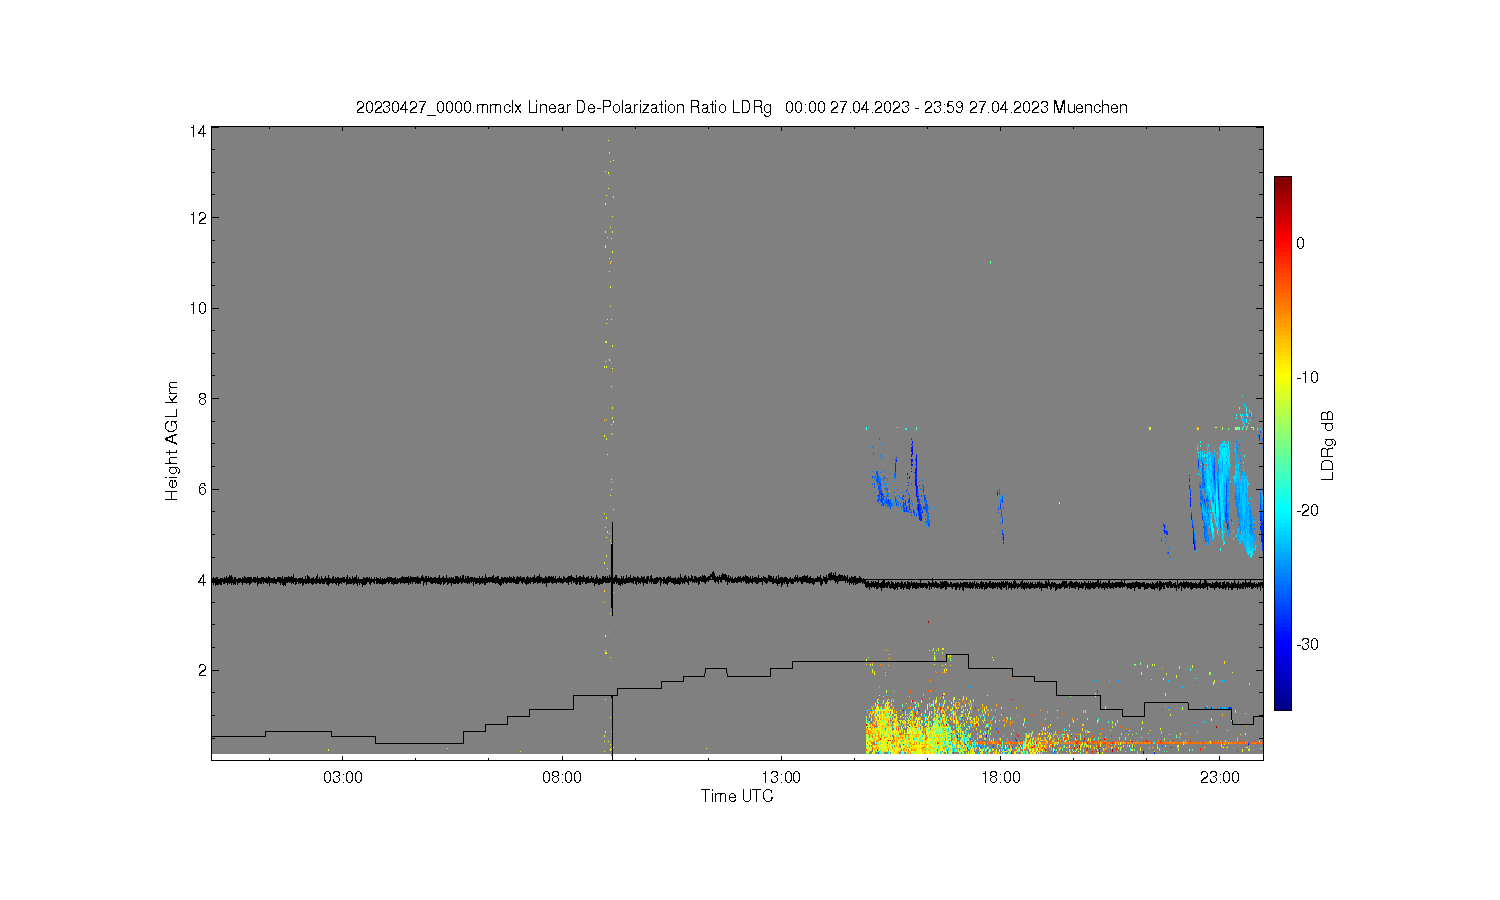Click the height tick label 12

pos(198,218)
